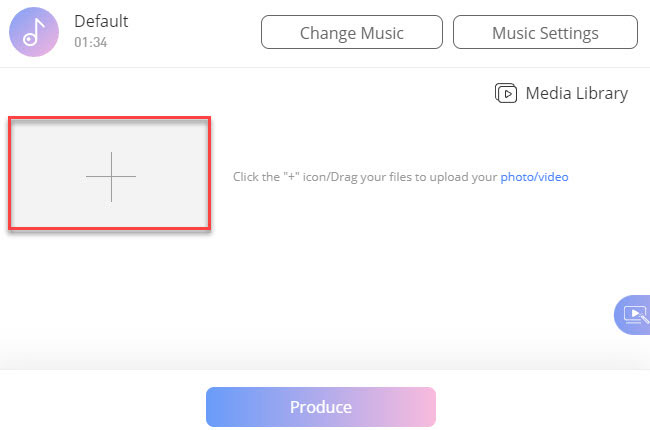
Task: Open the Media Library play-stack icon
Action: (506, 93)
